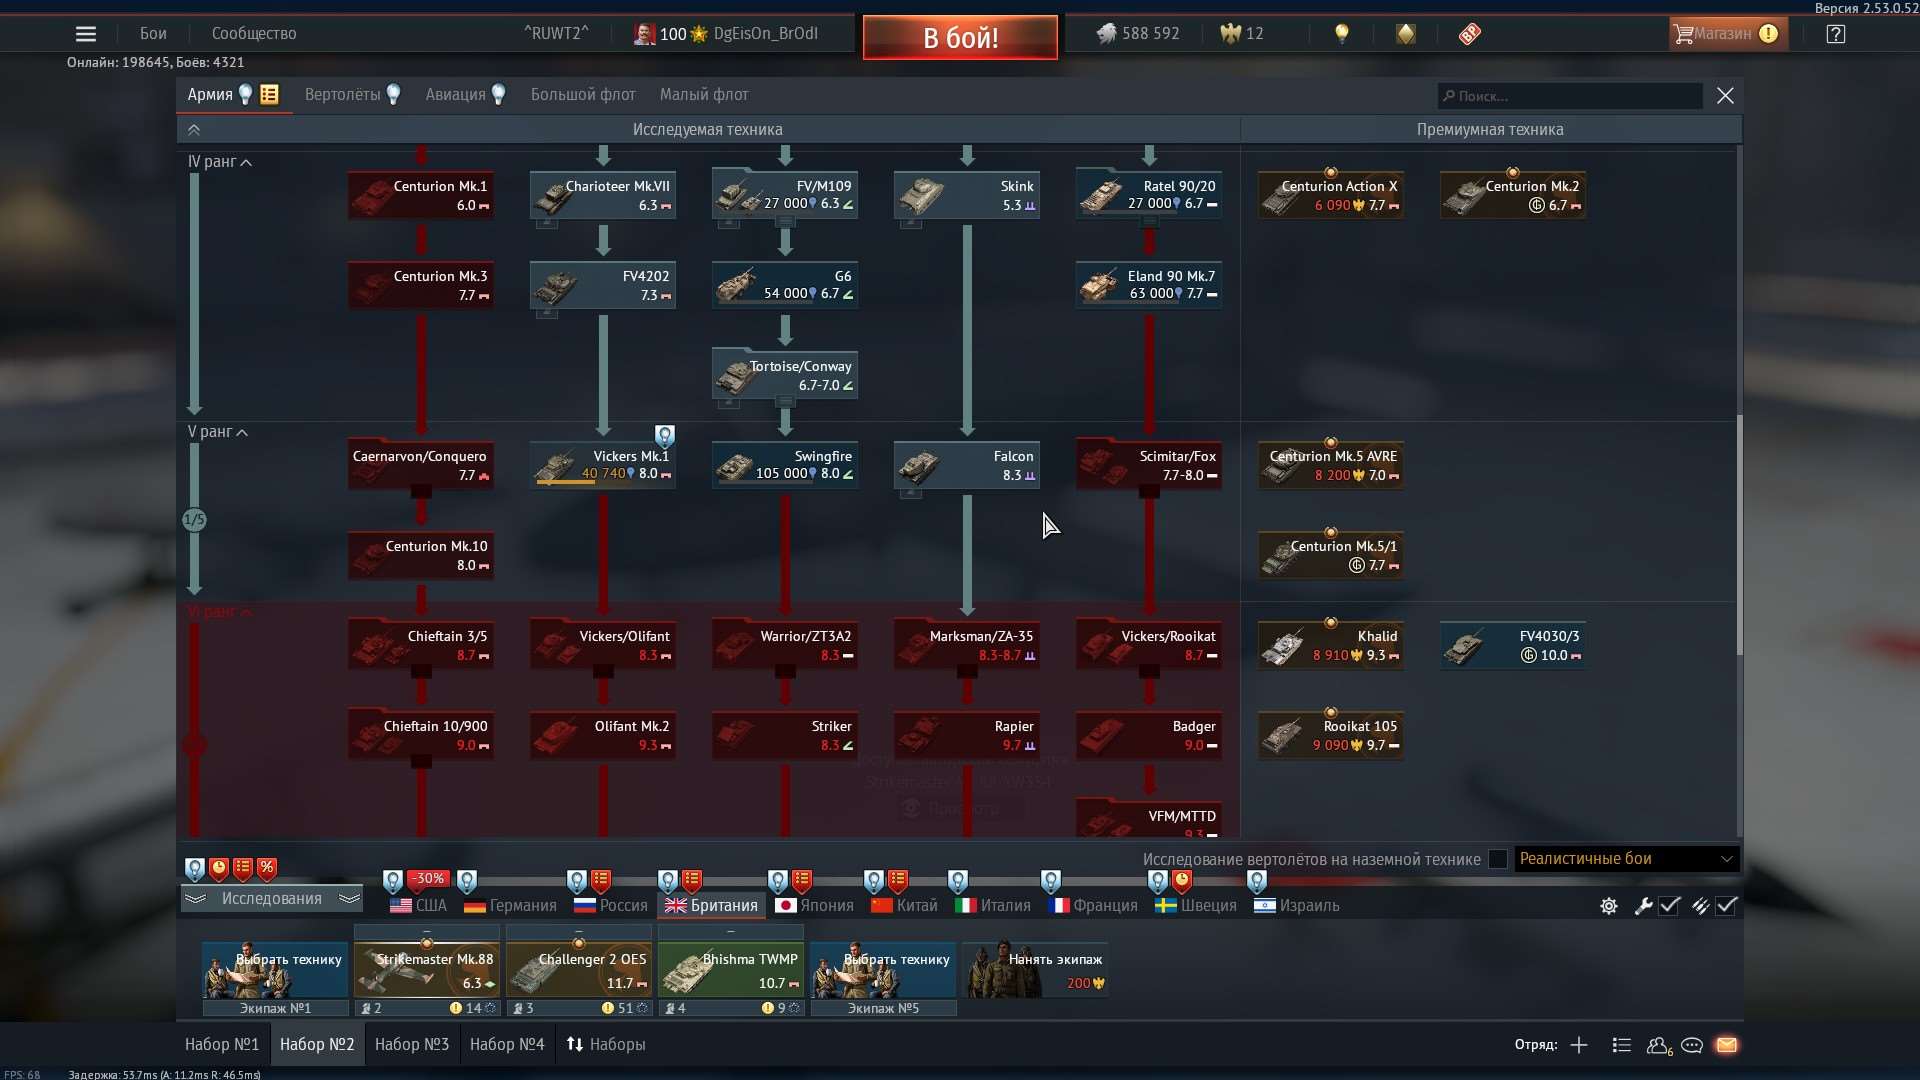This screenshot has width=1920, height=1080.
Task: Collapse the V ранг section chevron
Action: point(243,432)
